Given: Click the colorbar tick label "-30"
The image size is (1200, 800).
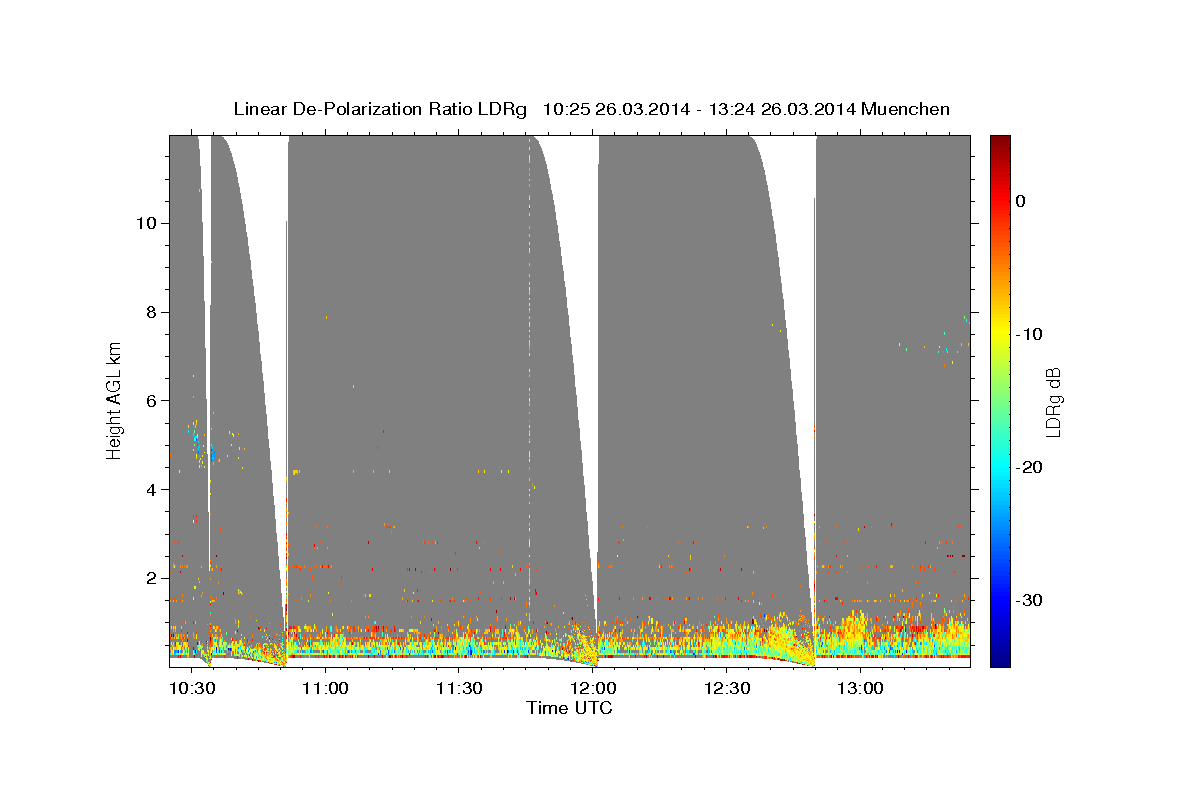Looking at the screenshot, I should pos(1030,601).
